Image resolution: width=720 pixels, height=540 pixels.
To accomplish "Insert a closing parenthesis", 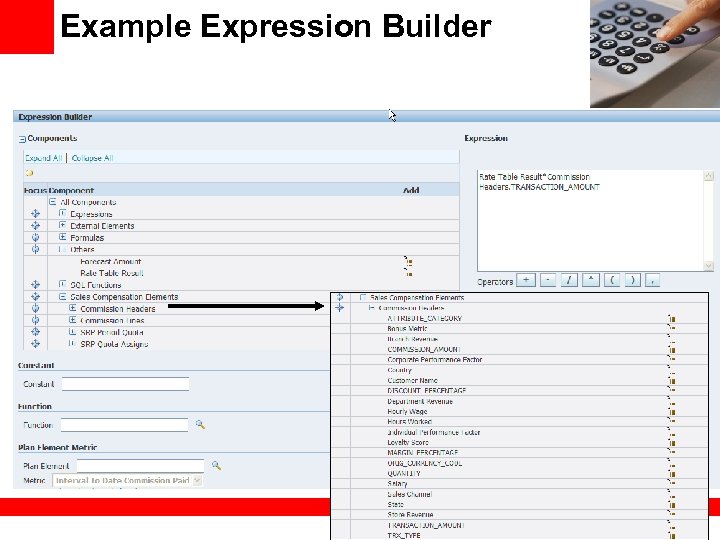I will coord(633,280).
